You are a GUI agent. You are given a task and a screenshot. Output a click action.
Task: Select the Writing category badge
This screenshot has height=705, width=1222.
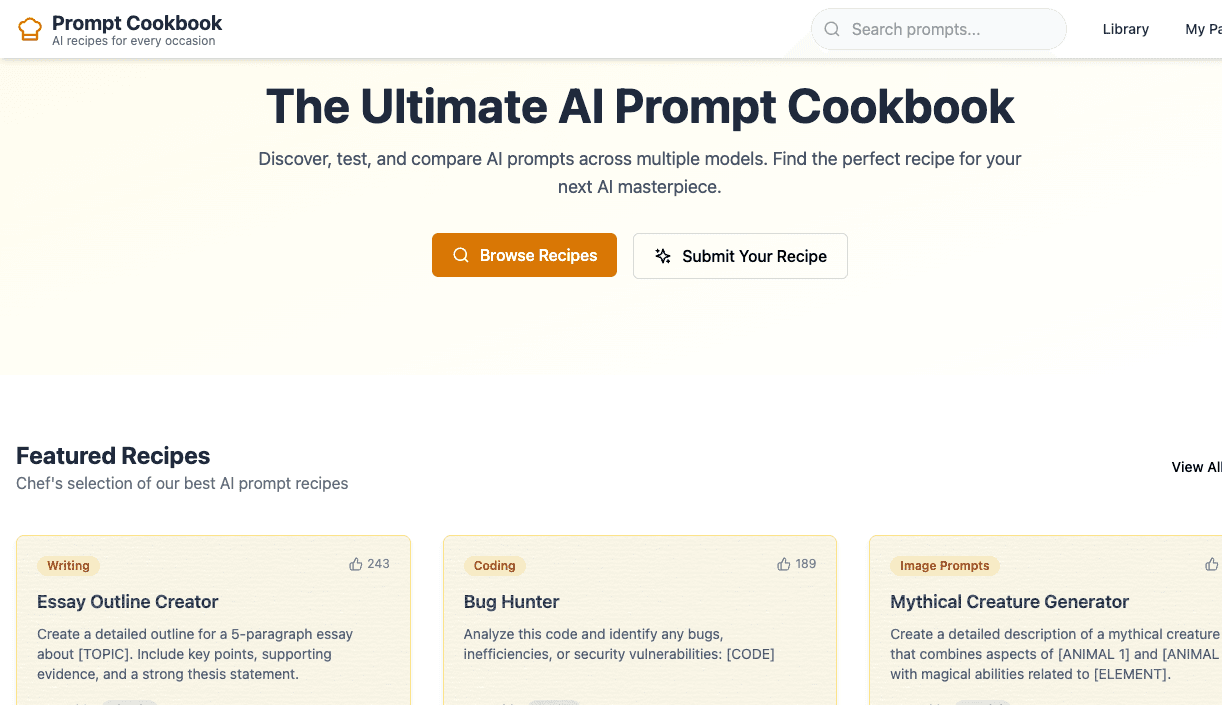pyautogui.click(x=68, y=565)
